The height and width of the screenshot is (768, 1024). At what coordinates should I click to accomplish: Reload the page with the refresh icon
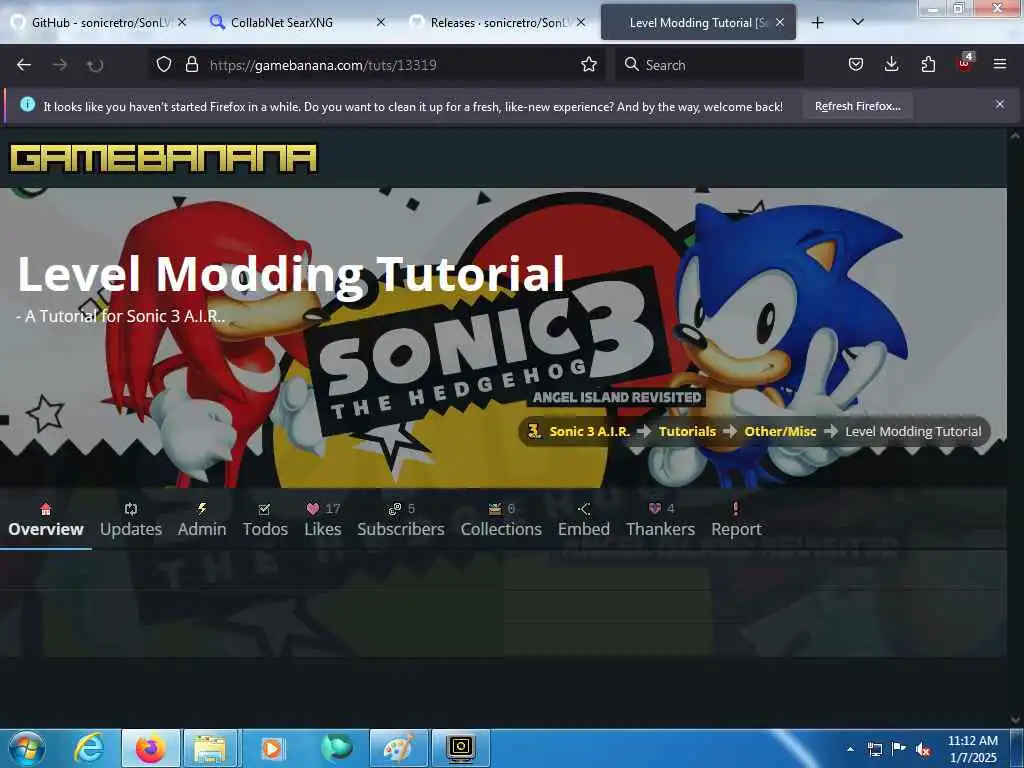[x=95, y=65]
